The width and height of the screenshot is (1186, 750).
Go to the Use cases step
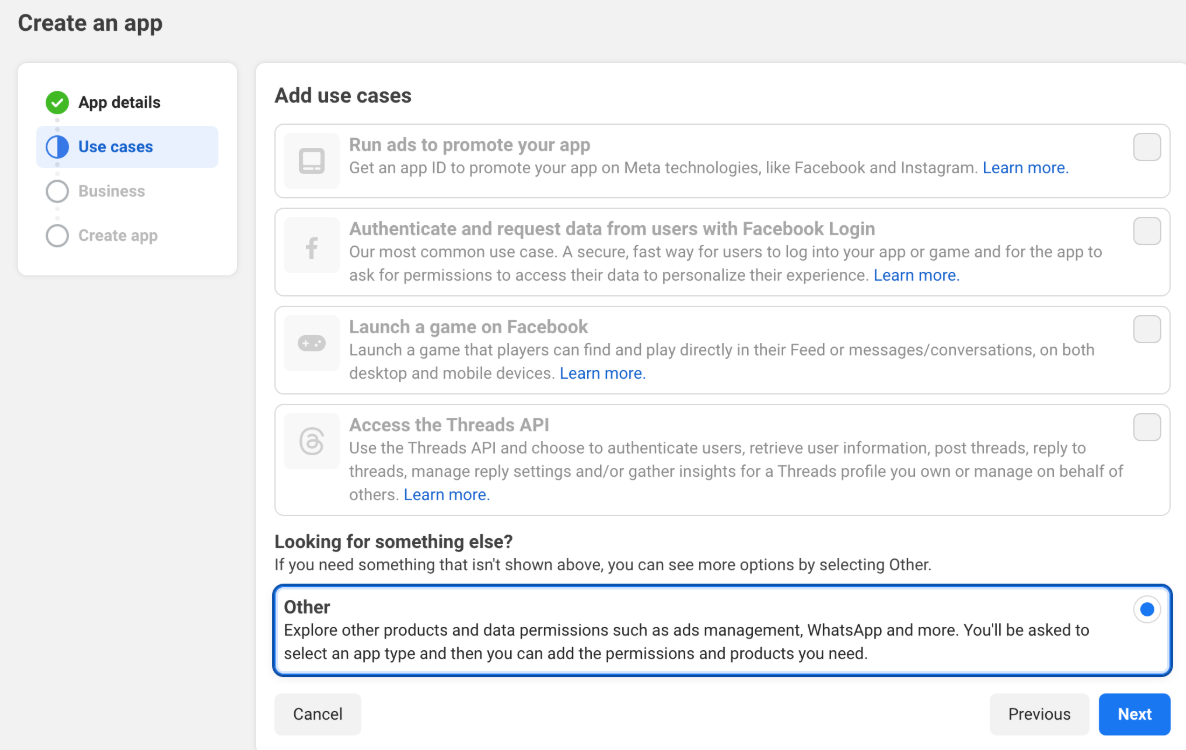coord(116,147)
